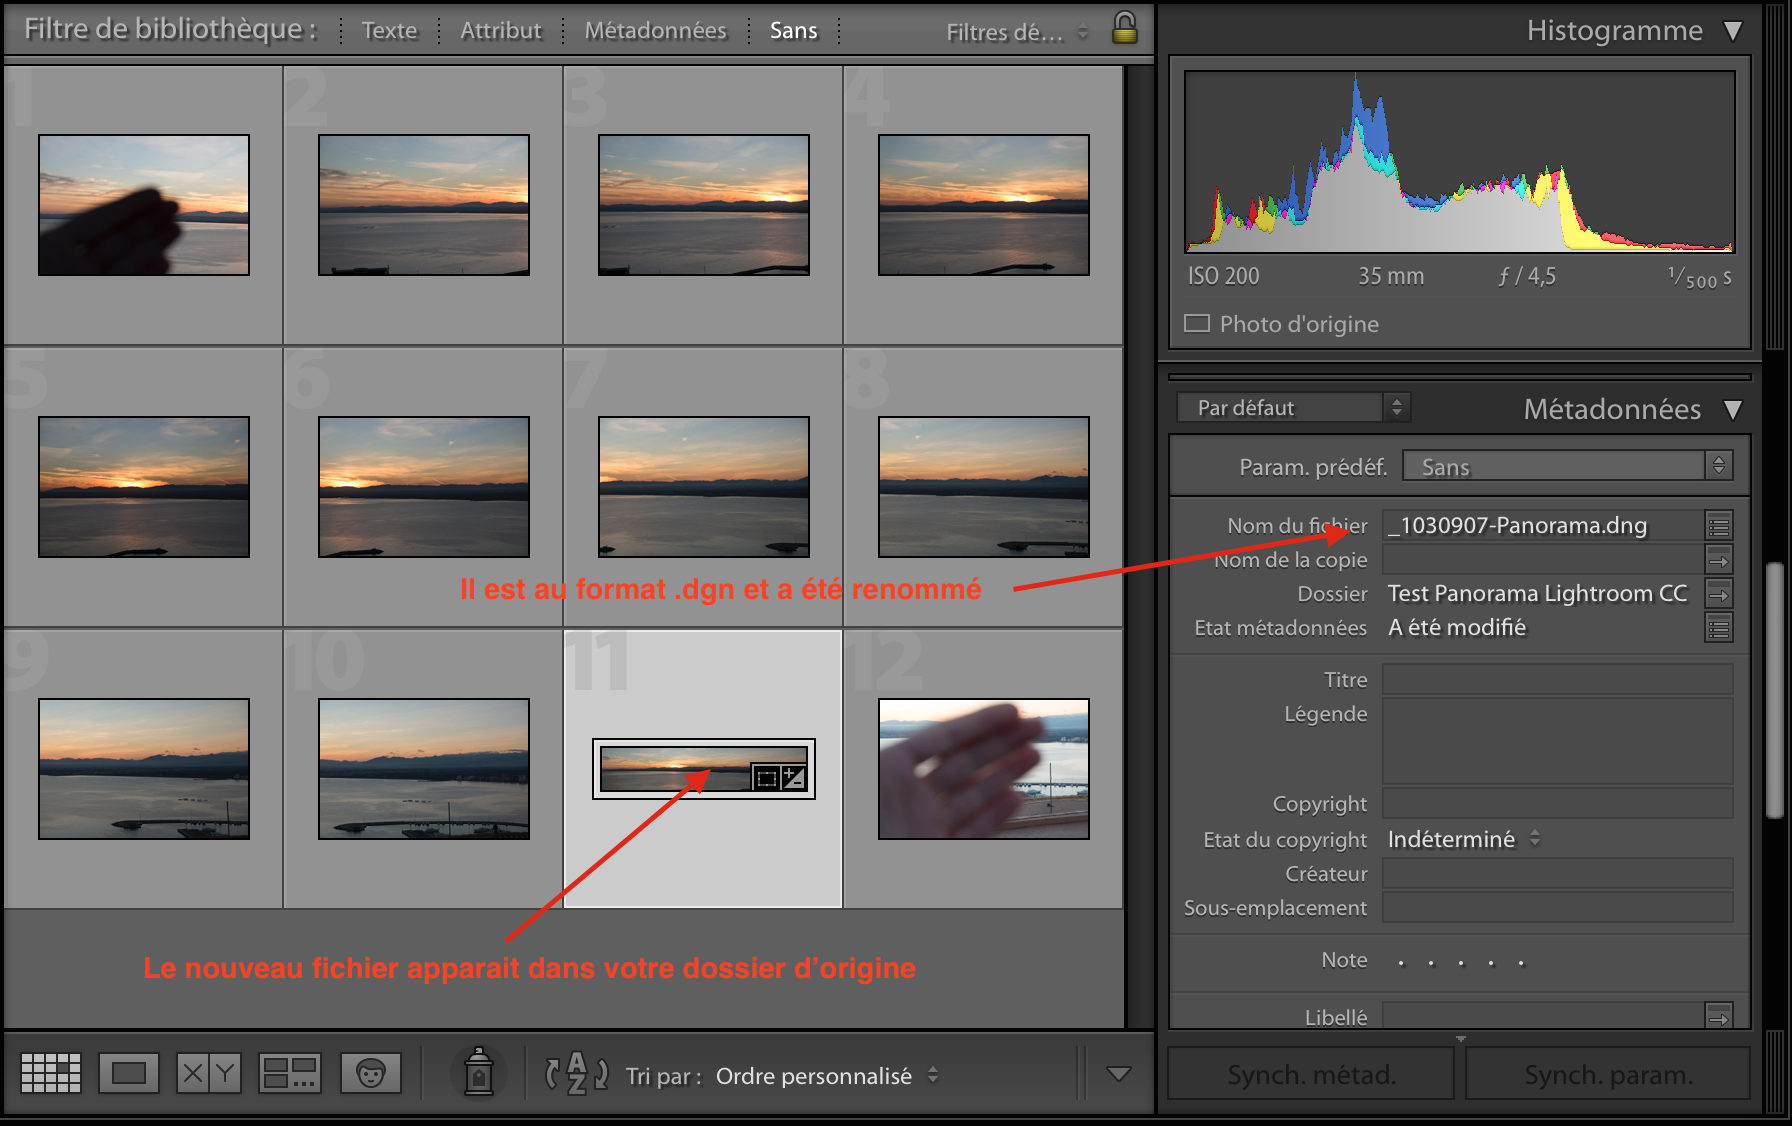Image resolution: width=1792 pixels, height=1126 pixels.
Task: Toggle the A-Z sort direction icon
Action: (x=577, y=1073)
